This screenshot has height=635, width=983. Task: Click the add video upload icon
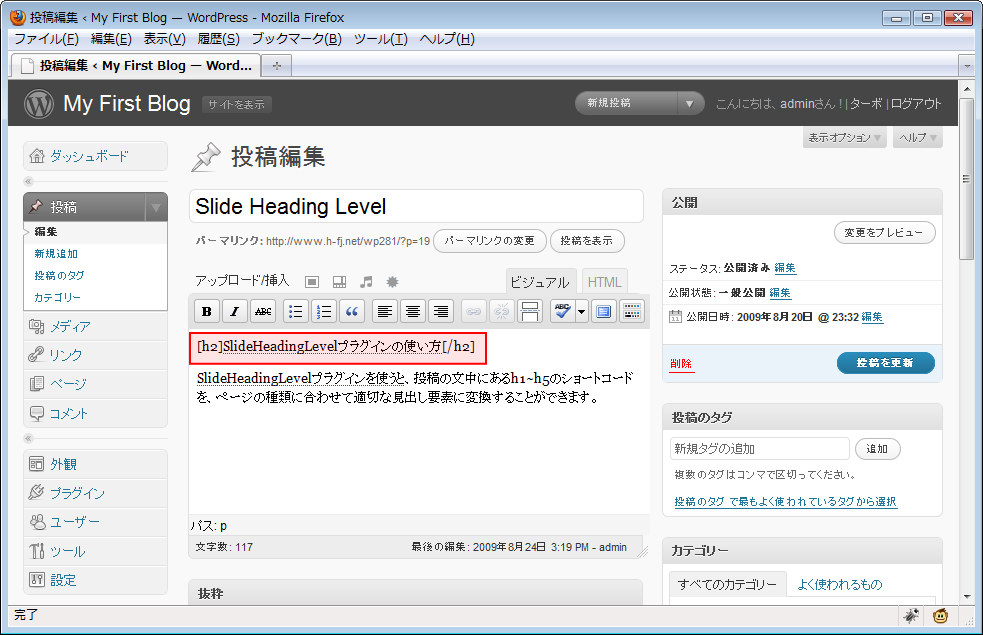(x=339, y=282)
